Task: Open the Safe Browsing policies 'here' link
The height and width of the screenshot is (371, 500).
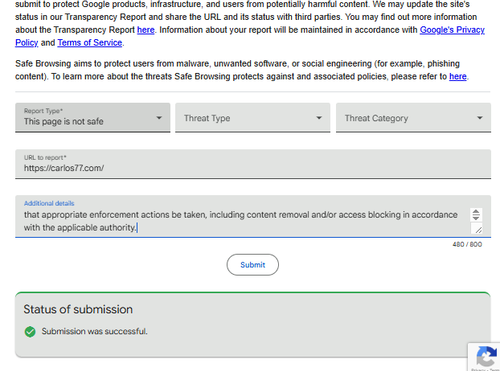Action: click(x=458, y=77)
